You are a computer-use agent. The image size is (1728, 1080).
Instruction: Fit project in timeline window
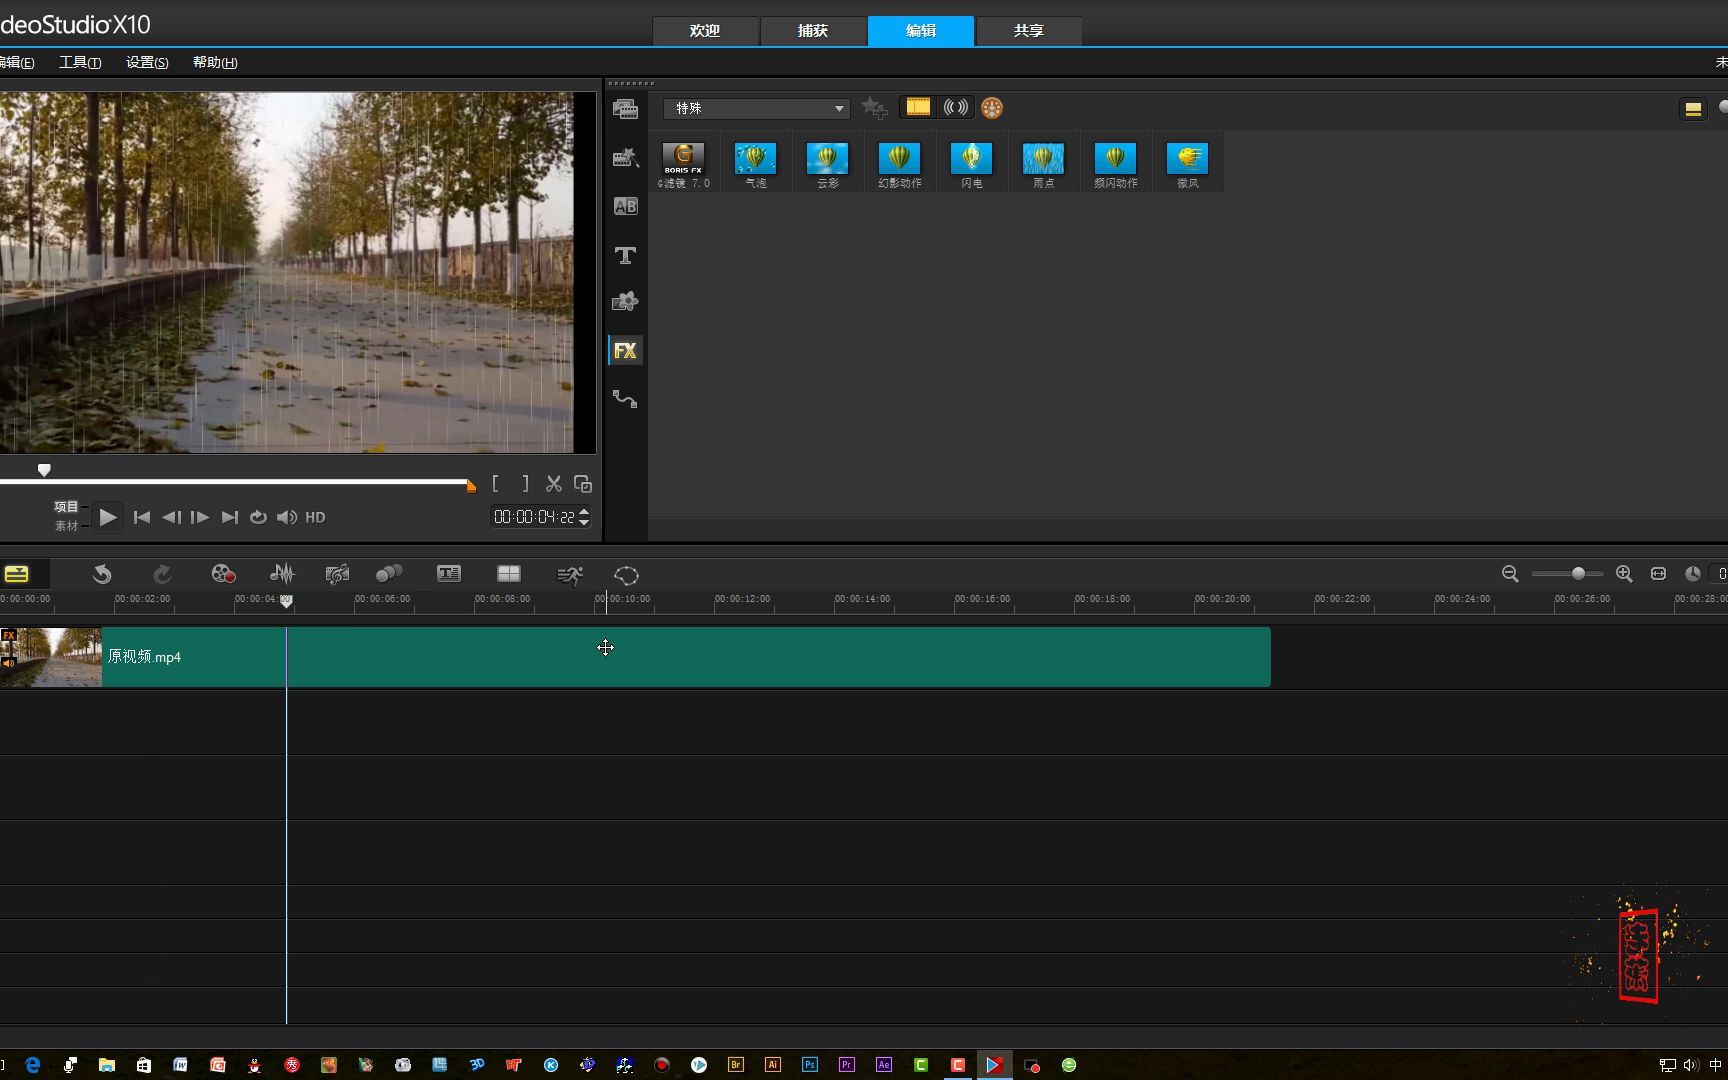[x=1658, y=574]
